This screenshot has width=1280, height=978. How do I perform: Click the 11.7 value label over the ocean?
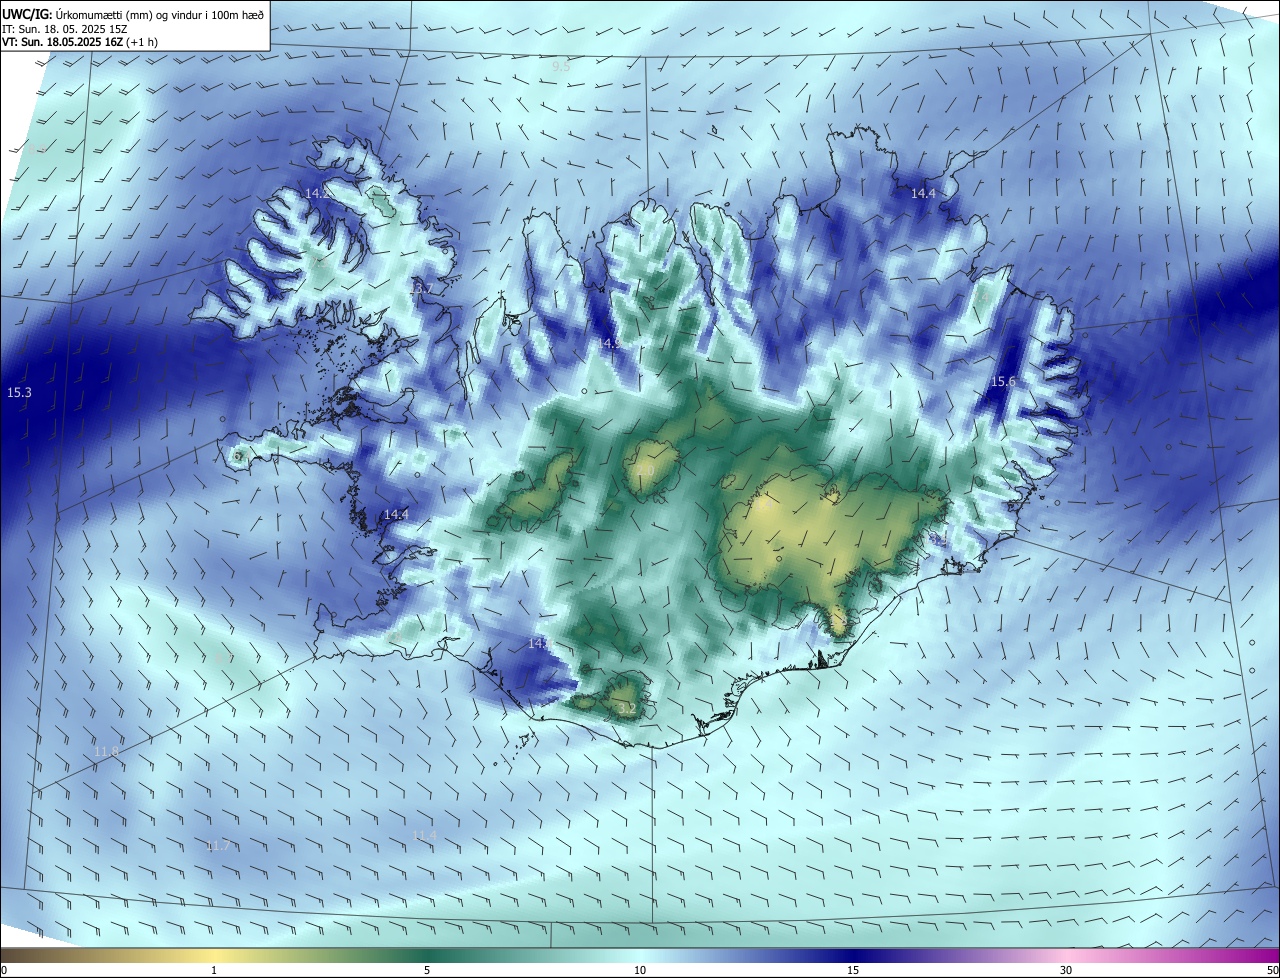pyautogui.click(x=218, y=846)
